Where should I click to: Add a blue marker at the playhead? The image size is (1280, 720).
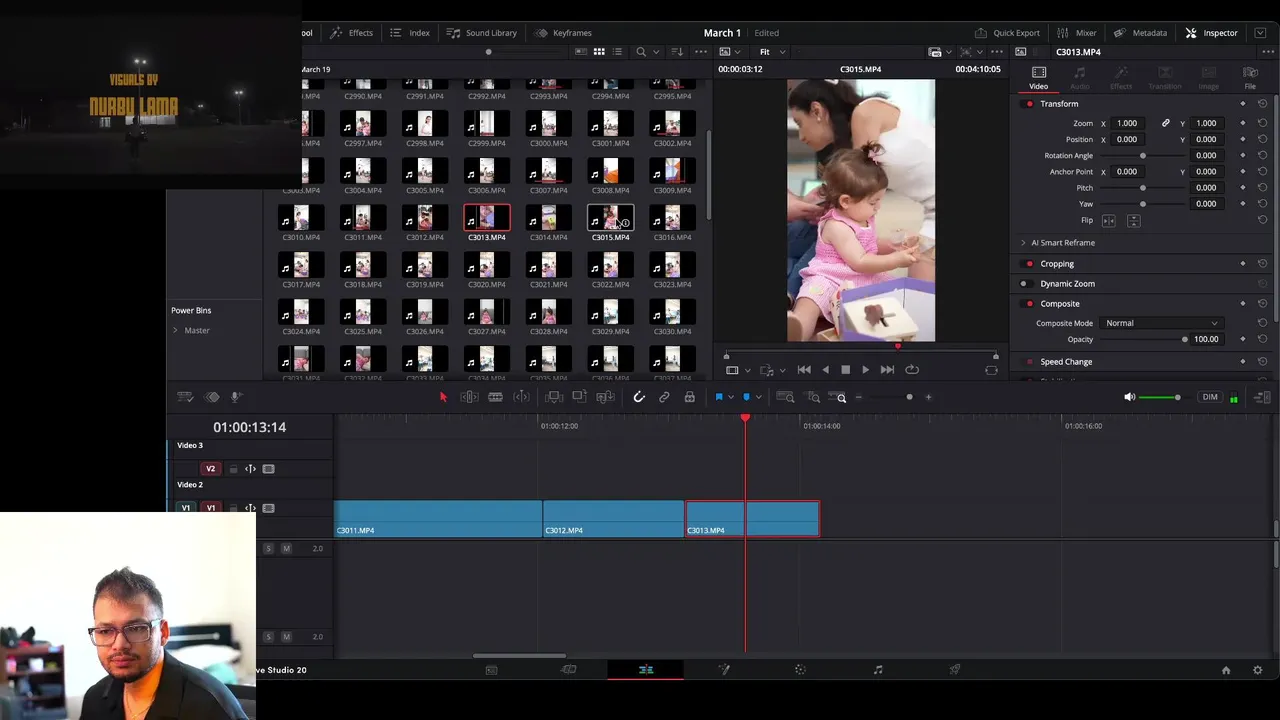pos(746,397)
